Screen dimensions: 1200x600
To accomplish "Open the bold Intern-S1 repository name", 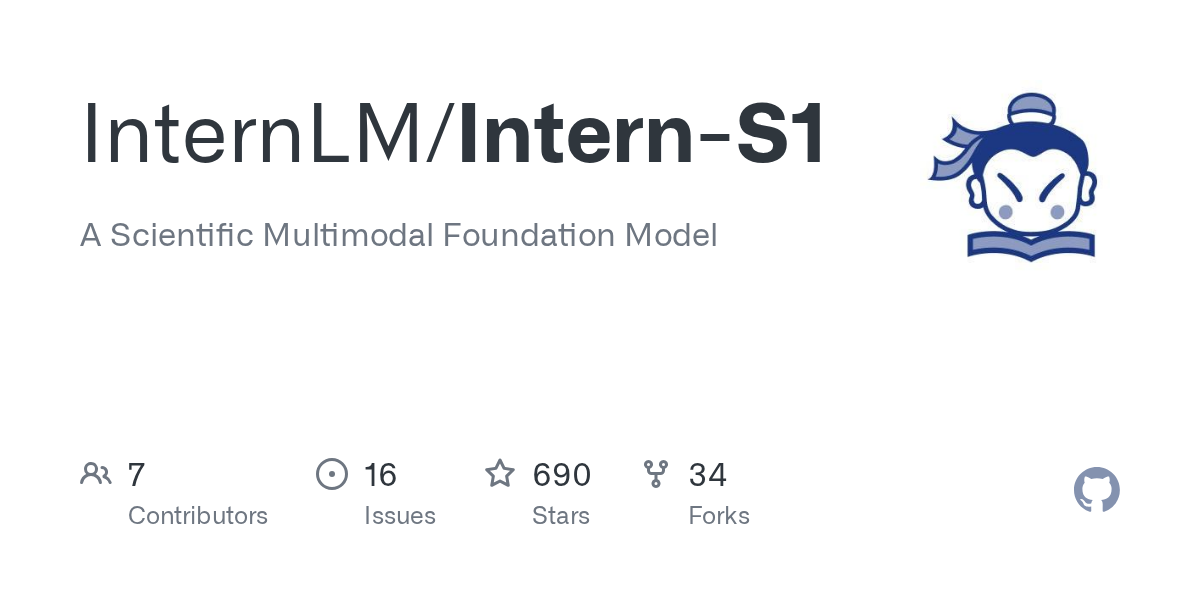I will click(x=643, y=134).
